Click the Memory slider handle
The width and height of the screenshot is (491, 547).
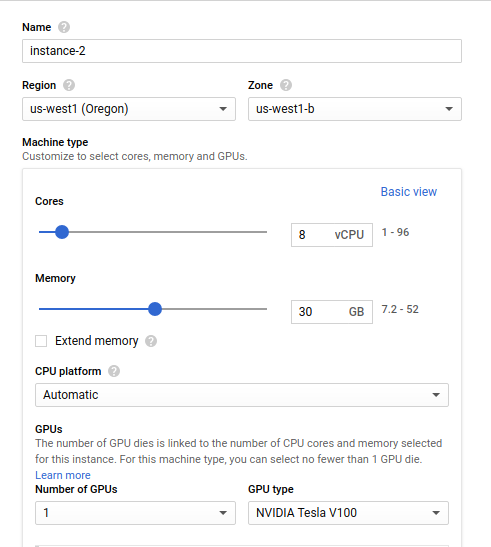click(155, 309)
